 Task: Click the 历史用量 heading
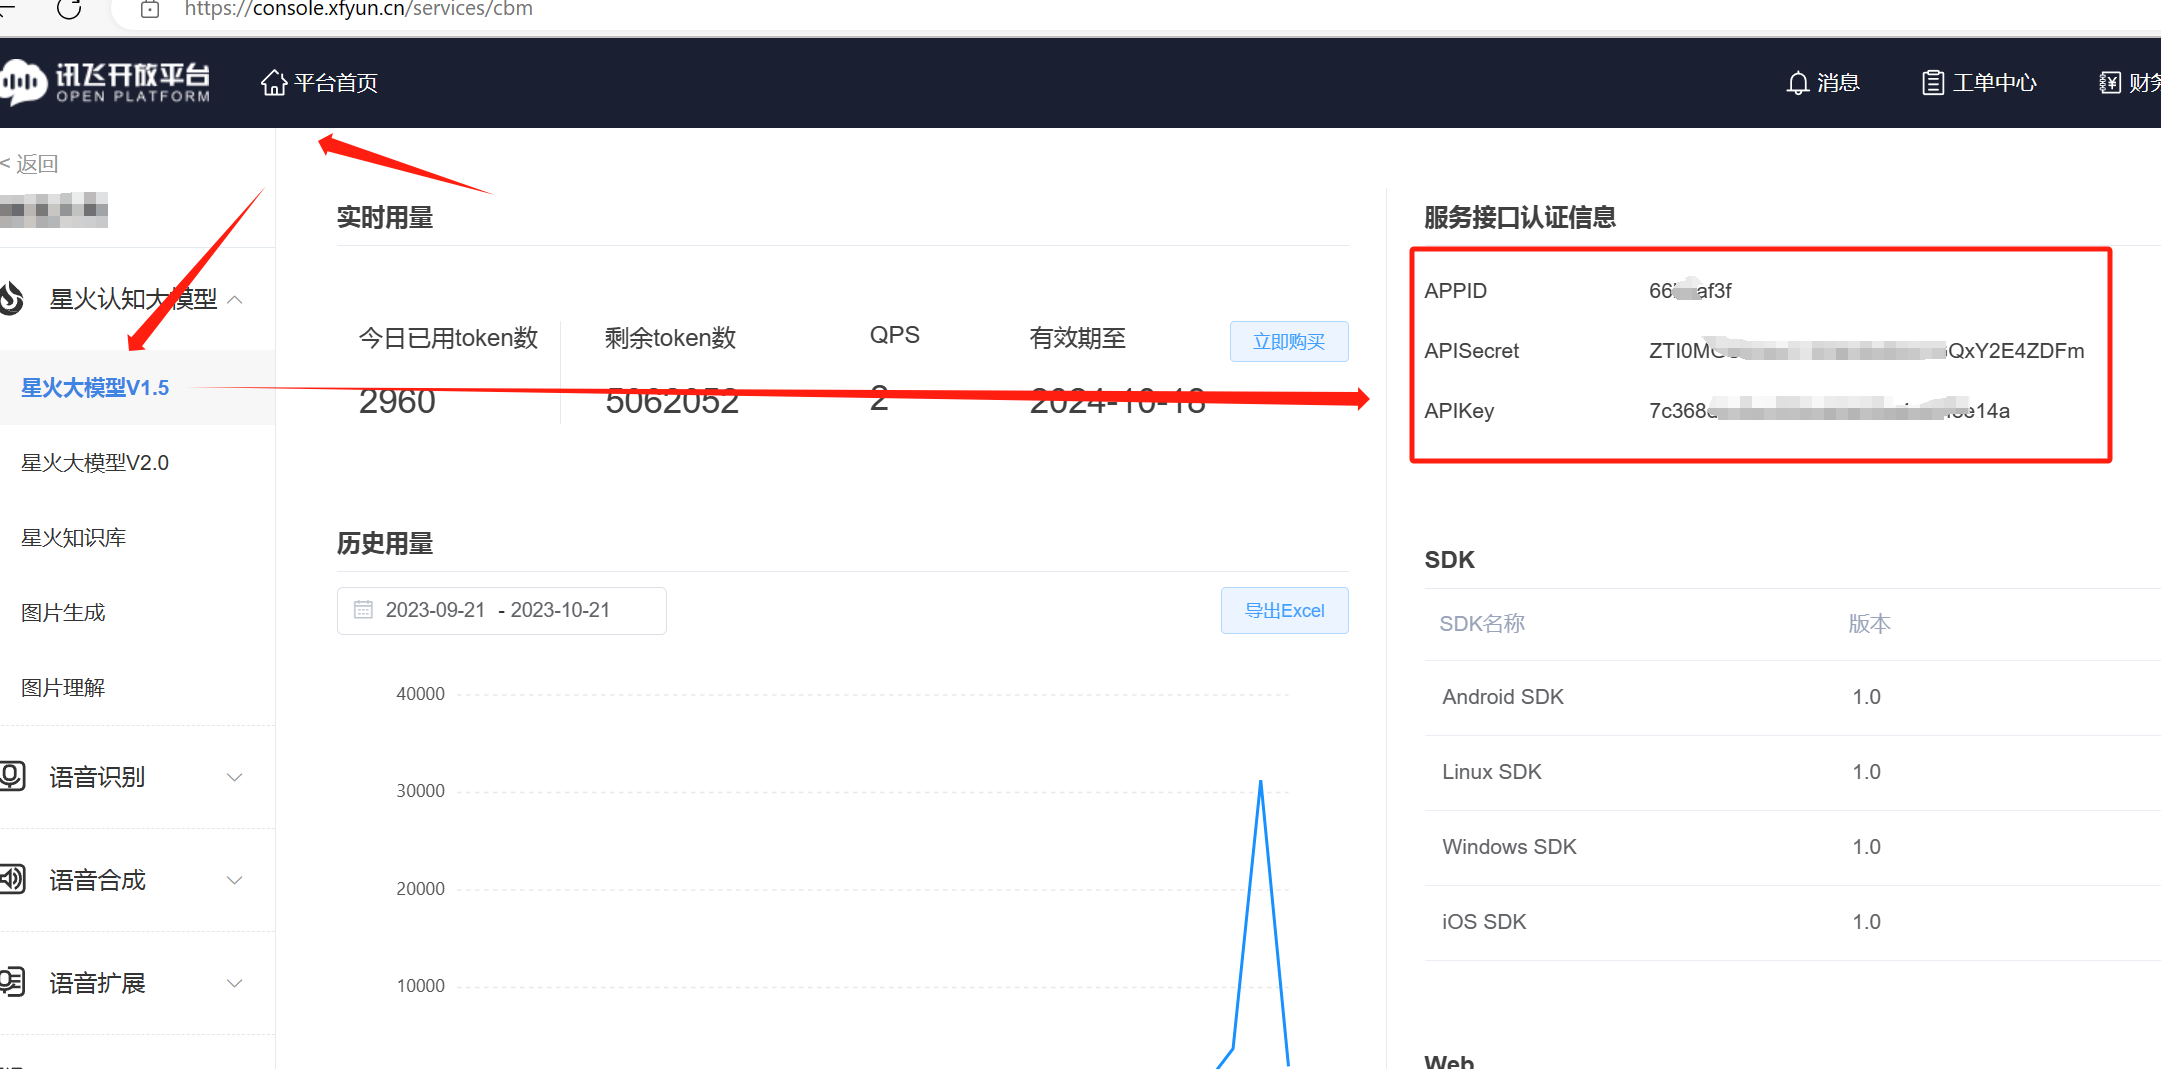[385, 543]
